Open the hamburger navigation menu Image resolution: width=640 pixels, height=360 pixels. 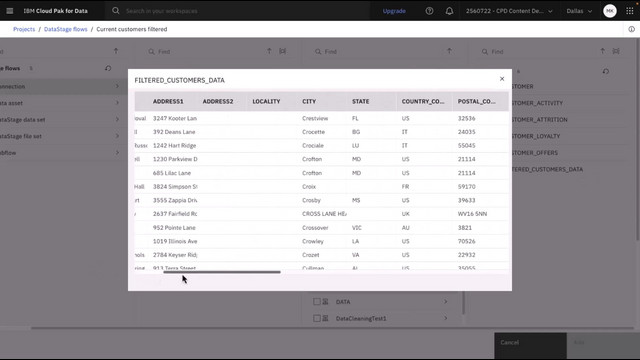pos(10,11)
